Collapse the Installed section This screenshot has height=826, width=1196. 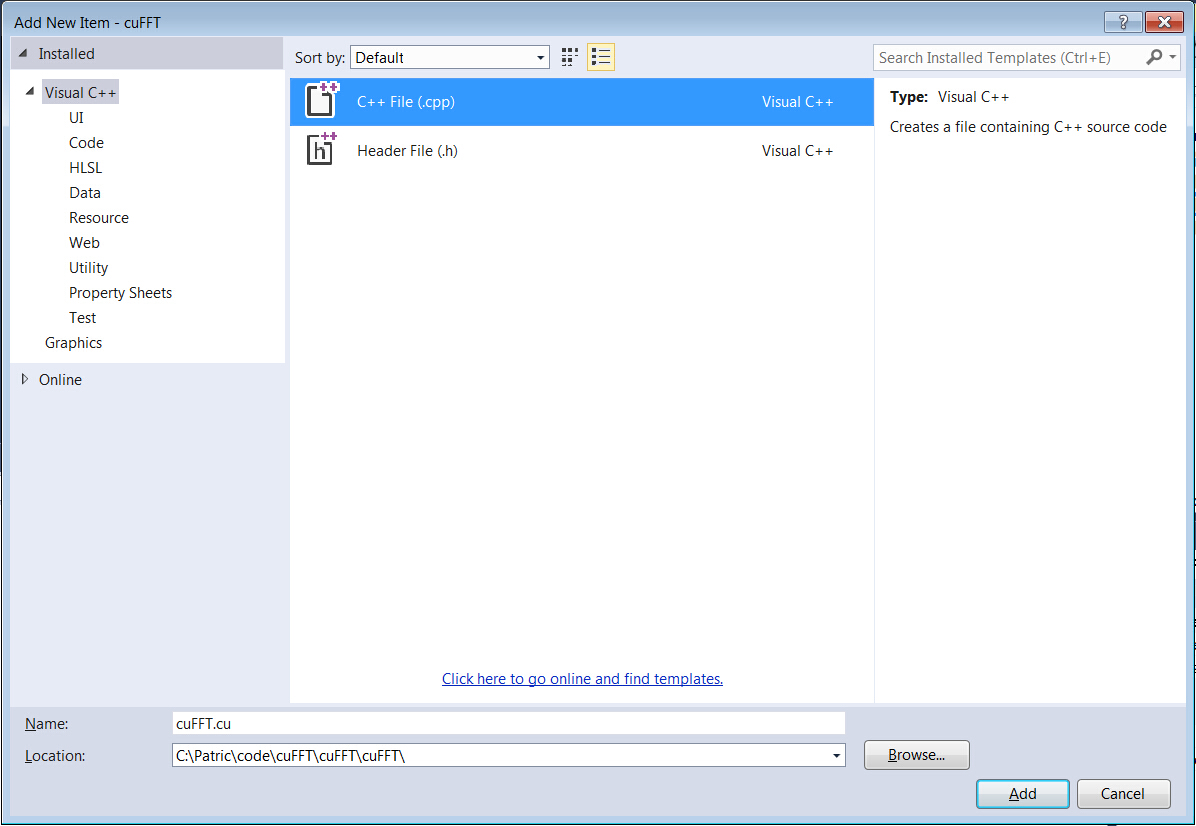coord(22,54)
